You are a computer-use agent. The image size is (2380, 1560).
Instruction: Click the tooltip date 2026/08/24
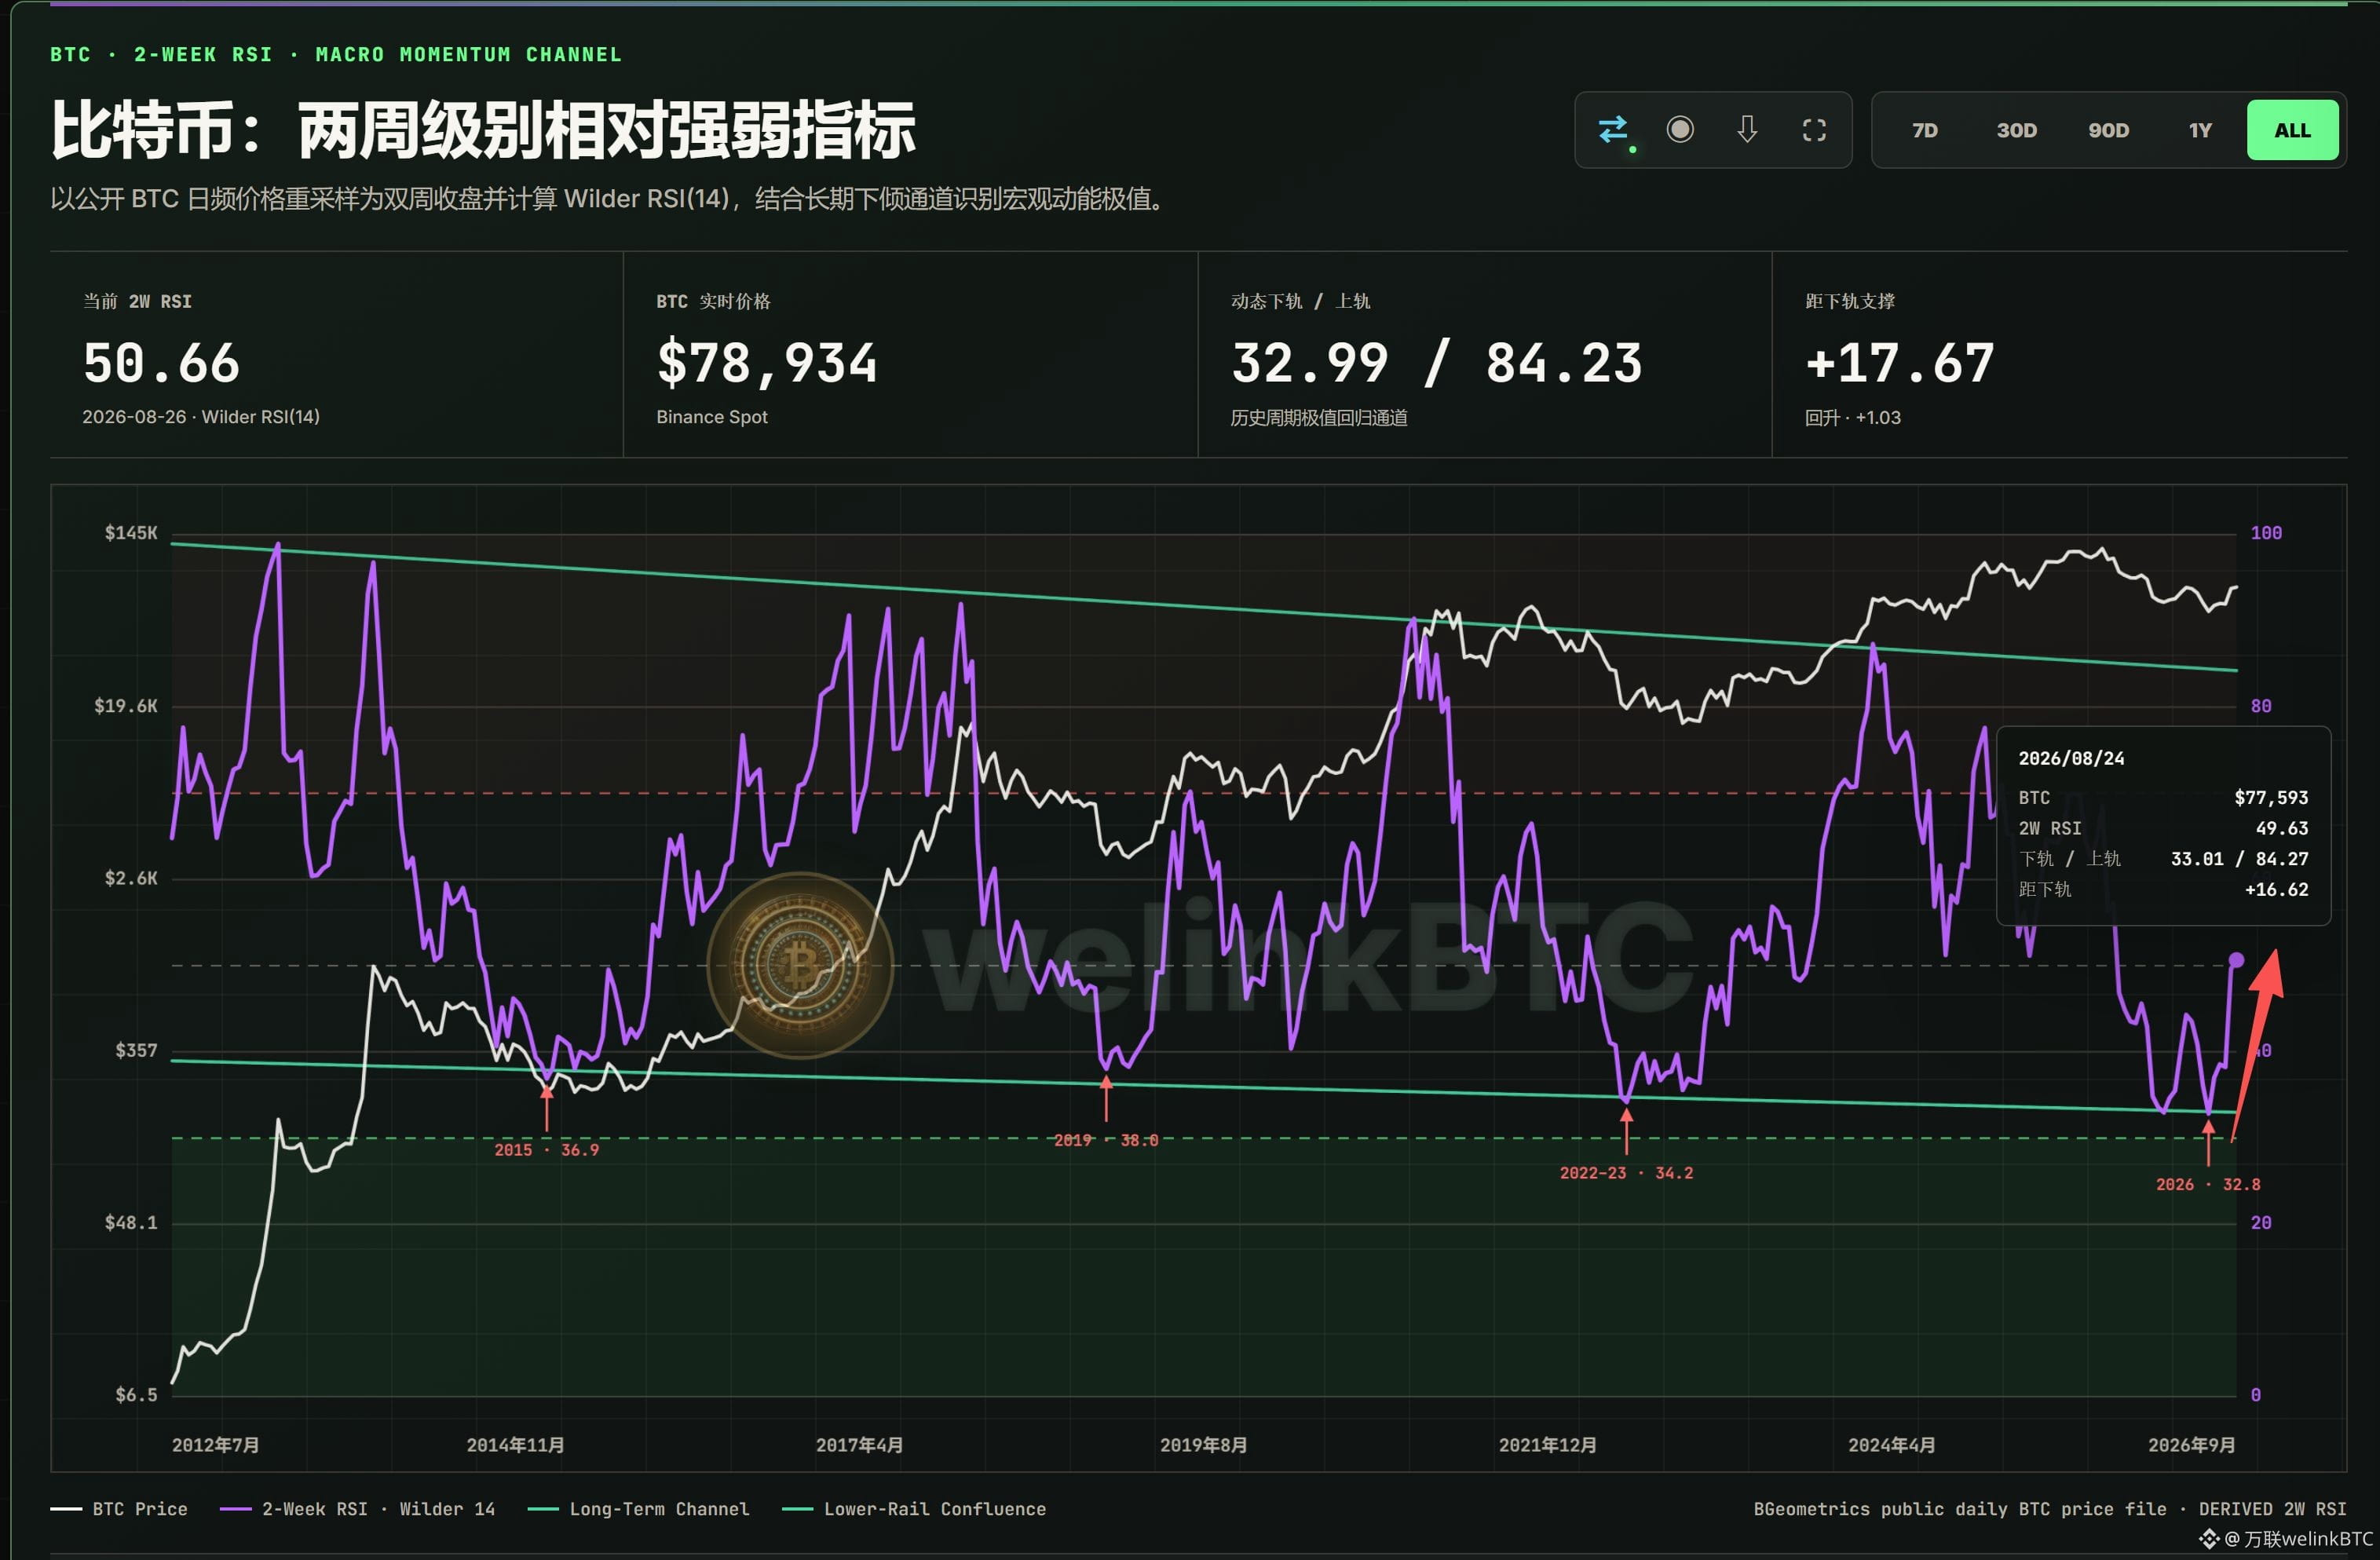(x=2071, y=759)
